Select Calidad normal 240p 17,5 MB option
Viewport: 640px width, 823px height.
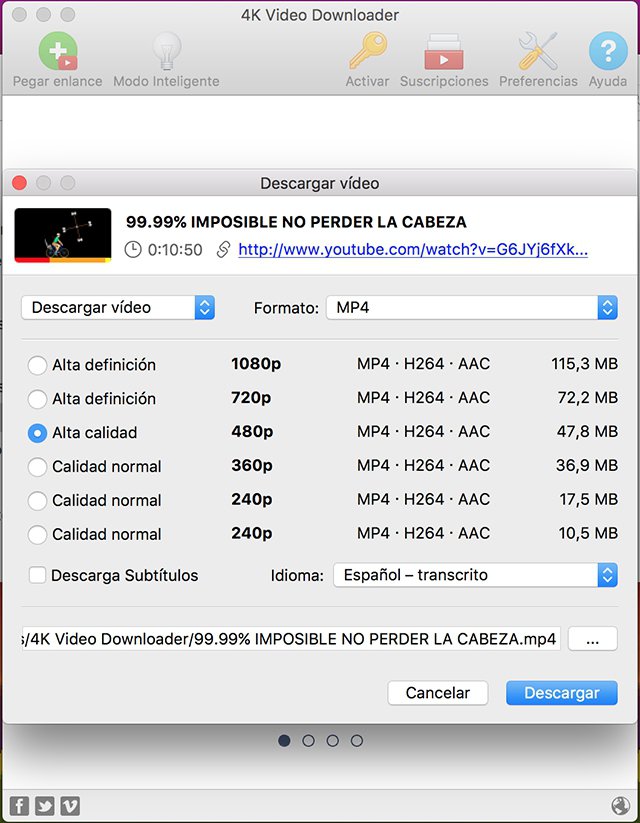click(x=37, y=501)
